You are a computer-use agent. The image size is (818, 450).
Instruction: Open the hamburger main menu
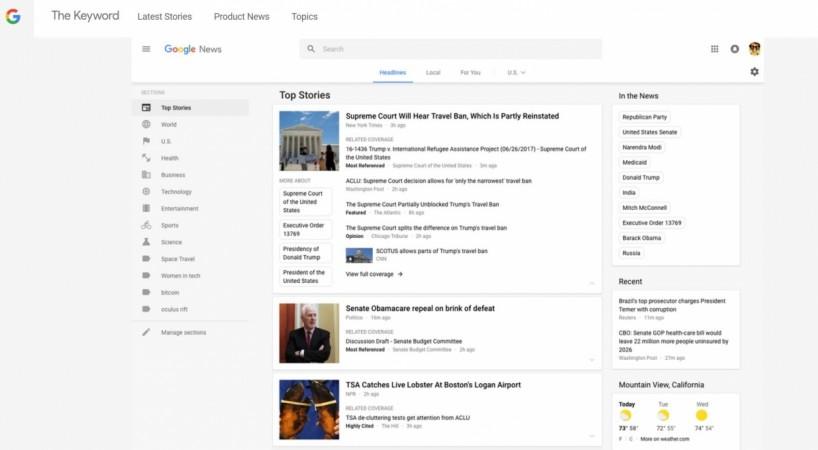pos(146,49)
